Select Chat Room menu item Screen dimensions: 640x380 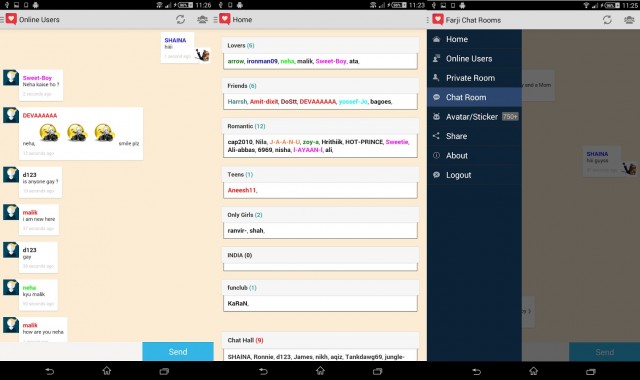pyautogui.click(x=474, y=97)
